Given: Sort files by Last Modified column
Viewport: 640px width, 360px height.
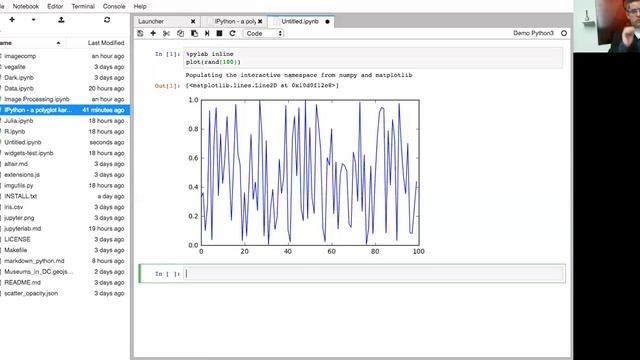Looking at the screenshot, I should tap(106, 43).
